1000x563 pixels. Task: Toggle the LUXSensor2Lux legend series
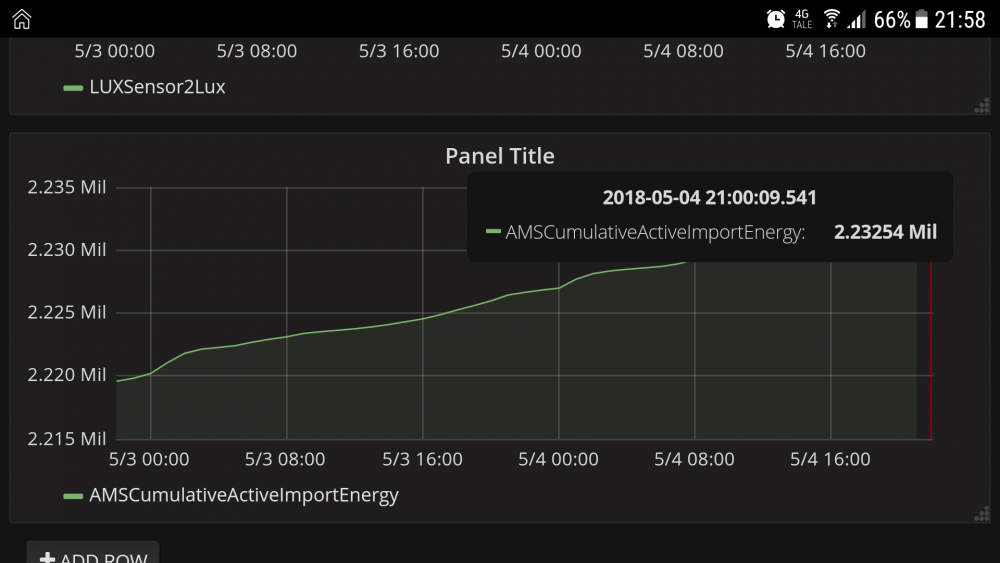coord(157,87)
